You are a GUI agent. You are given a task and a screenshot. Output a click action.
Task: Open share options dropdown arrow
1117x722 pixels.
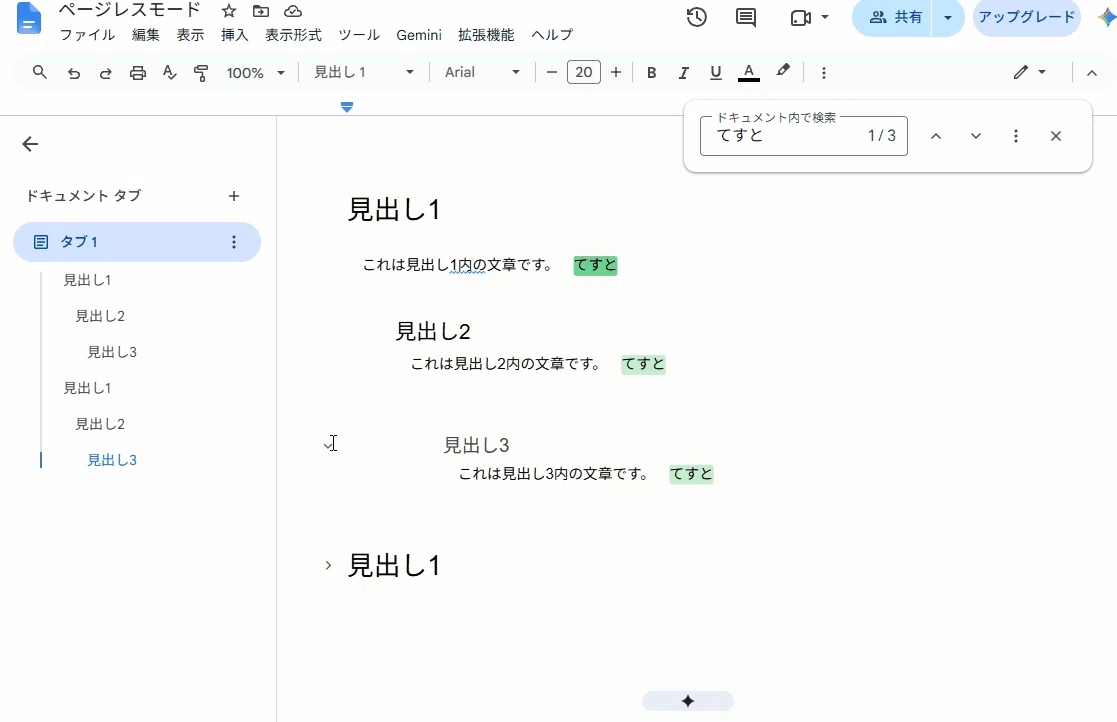(947, 17)
